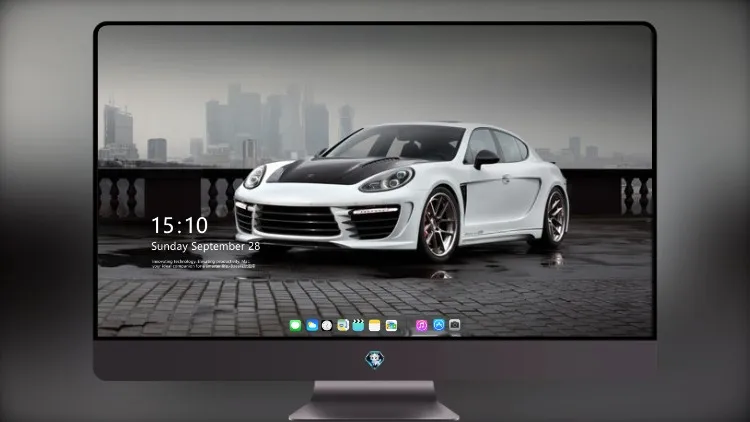Launch the Weather app from the dock

tap(312, 325)
